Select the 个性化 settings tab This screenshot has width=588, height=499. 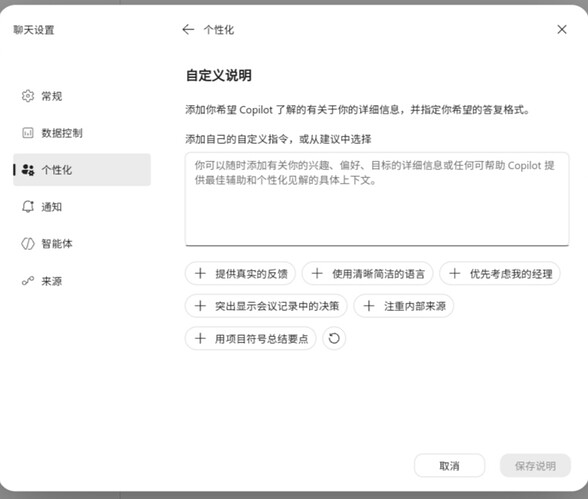pos(82,169)
